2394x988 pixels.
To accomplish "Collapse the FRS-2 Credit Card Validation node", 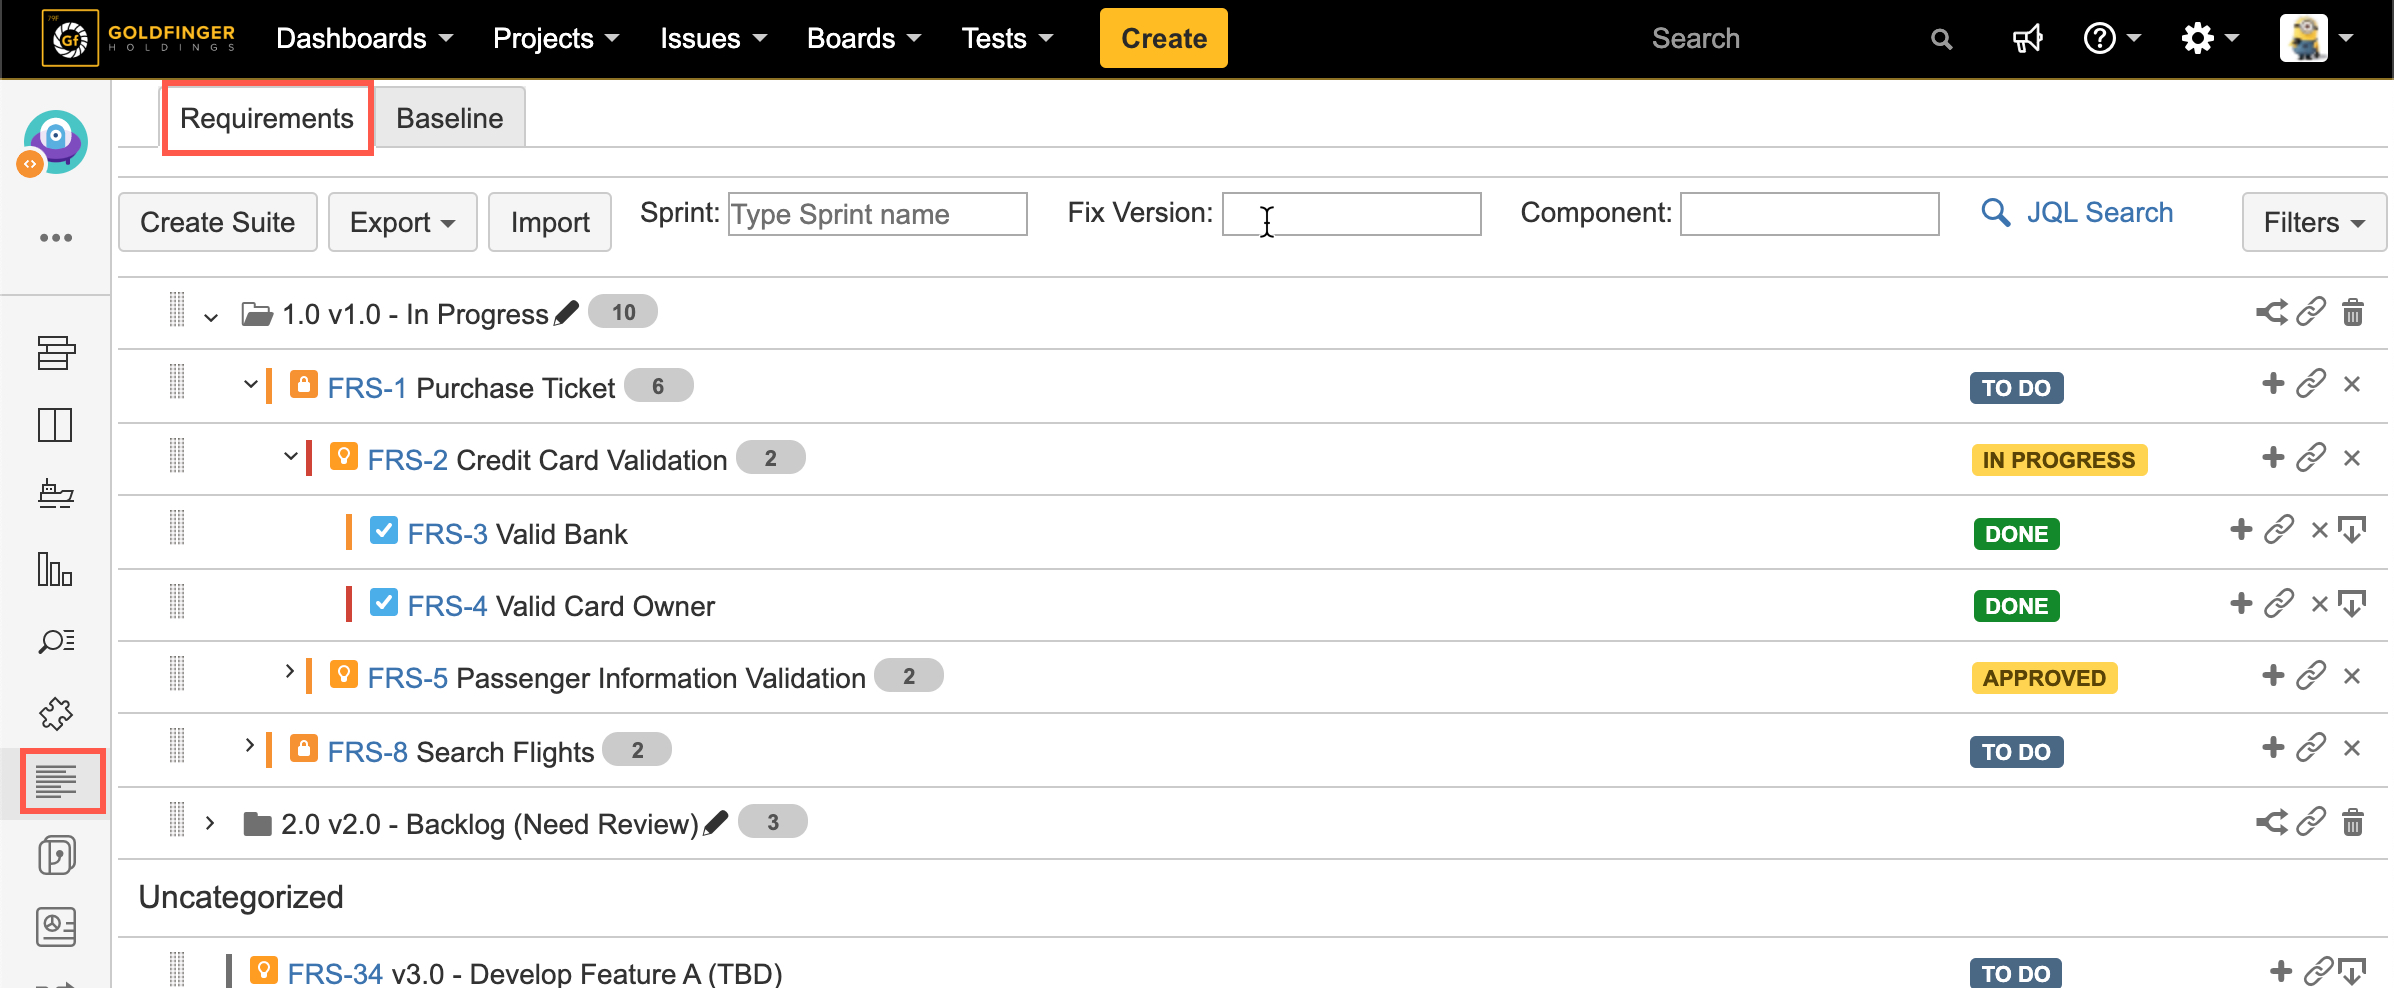I will coord(290,457).
